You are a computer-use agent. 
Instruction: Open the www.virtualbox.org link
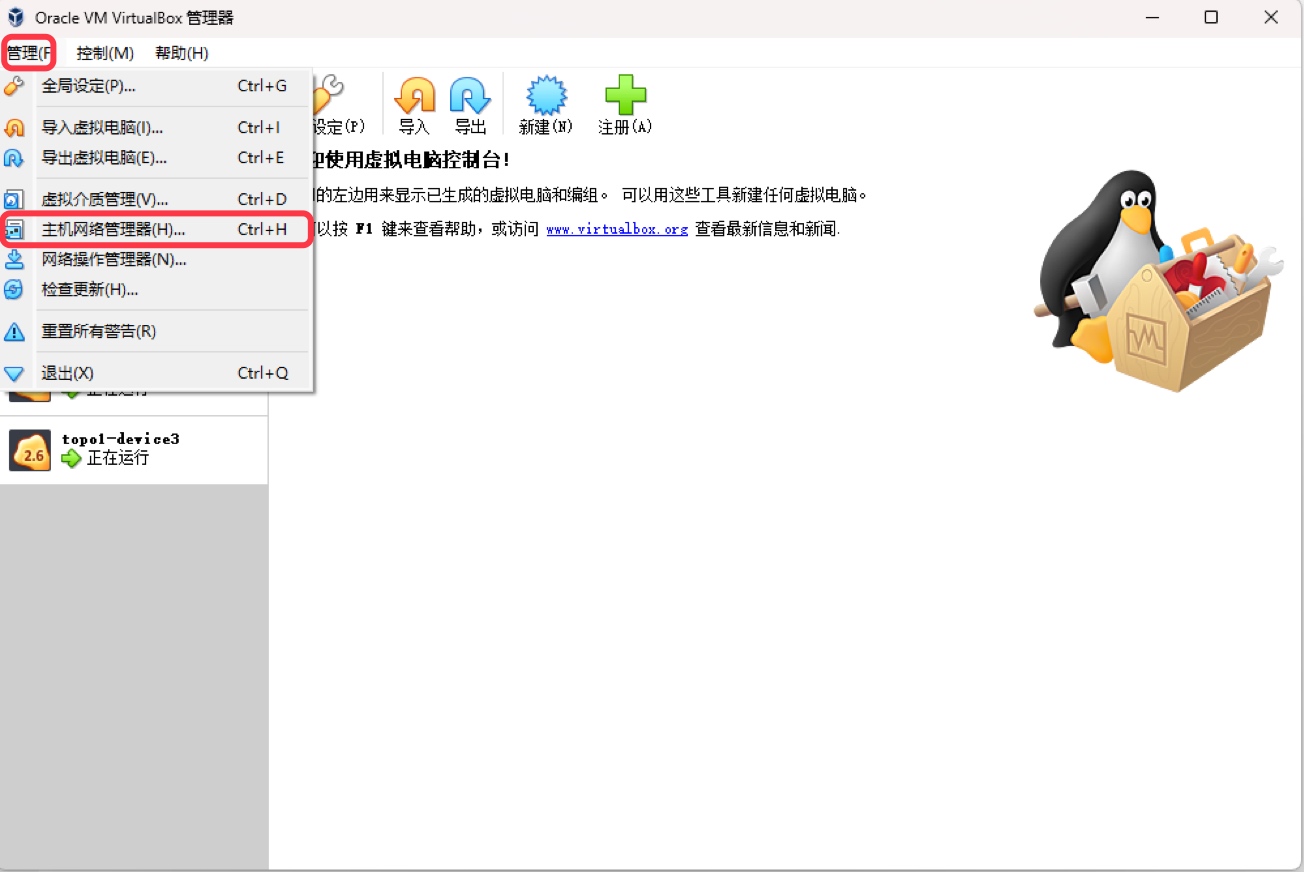[617, 229]
